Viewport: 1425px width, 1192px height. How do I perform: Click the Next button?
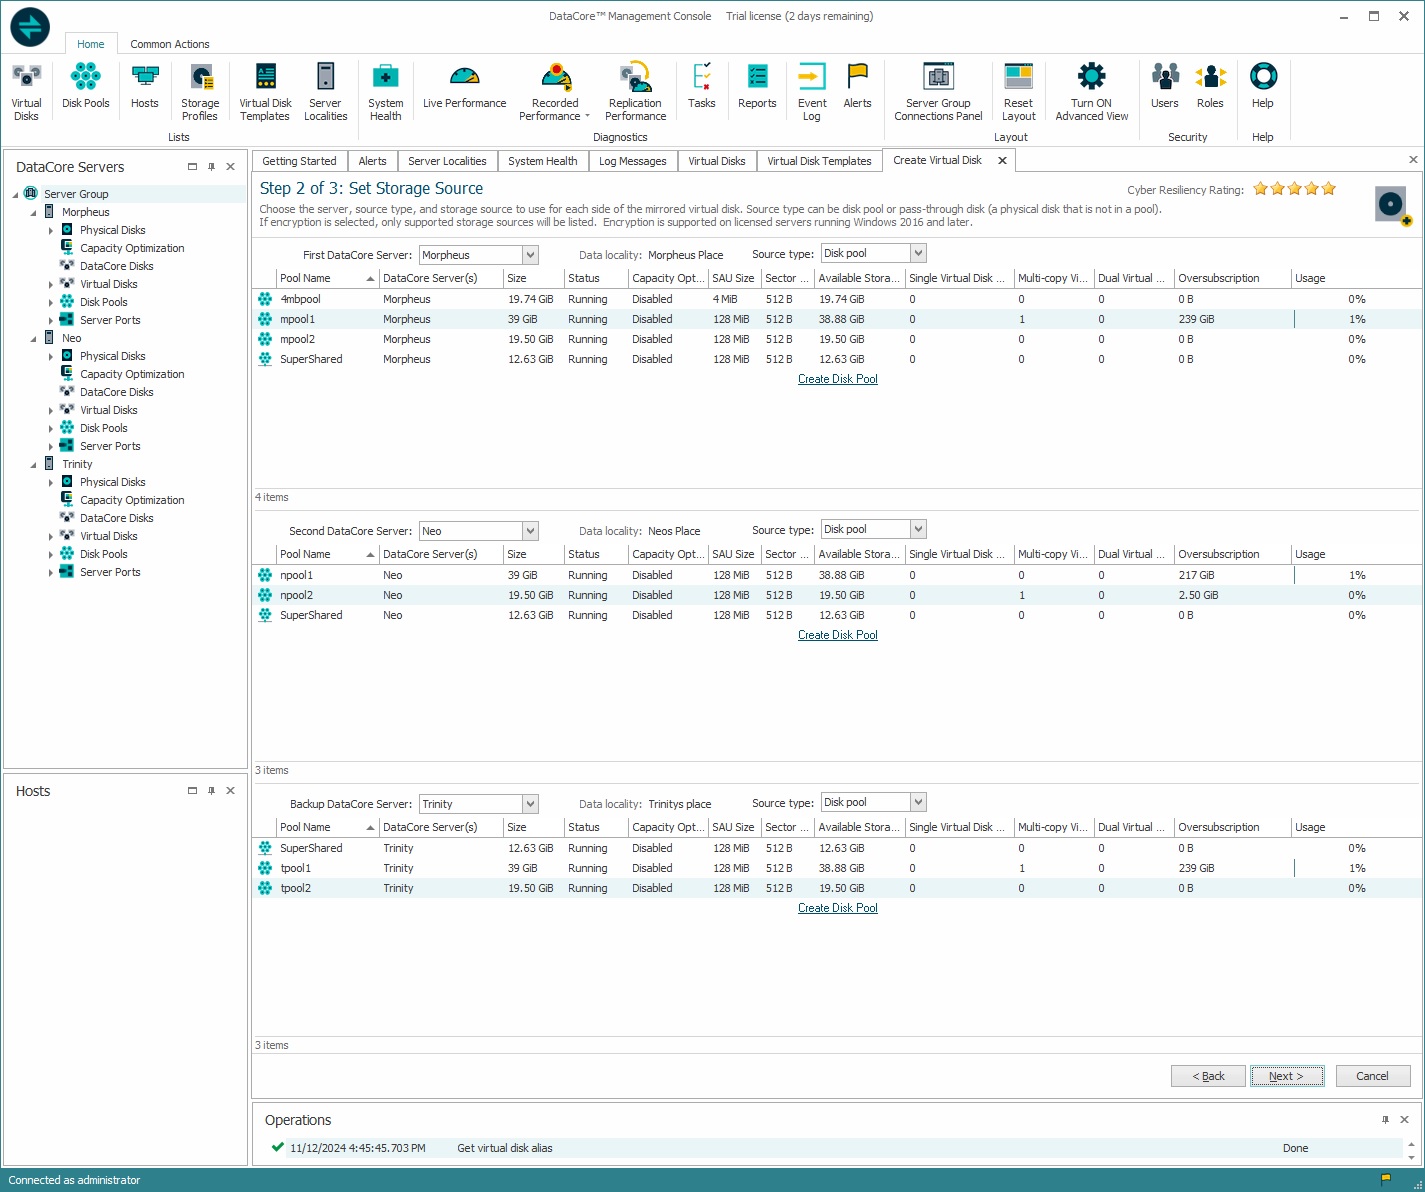pos(1286,1076)
